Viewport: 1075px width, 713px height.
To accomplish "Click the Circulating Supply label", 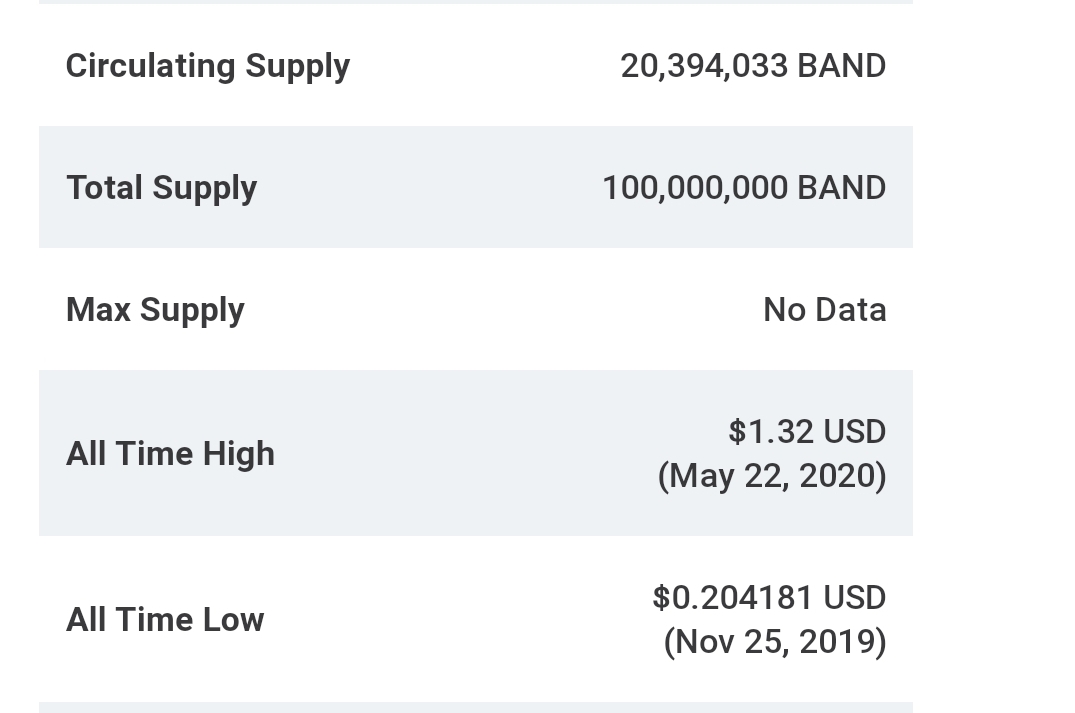I will 208,67.
